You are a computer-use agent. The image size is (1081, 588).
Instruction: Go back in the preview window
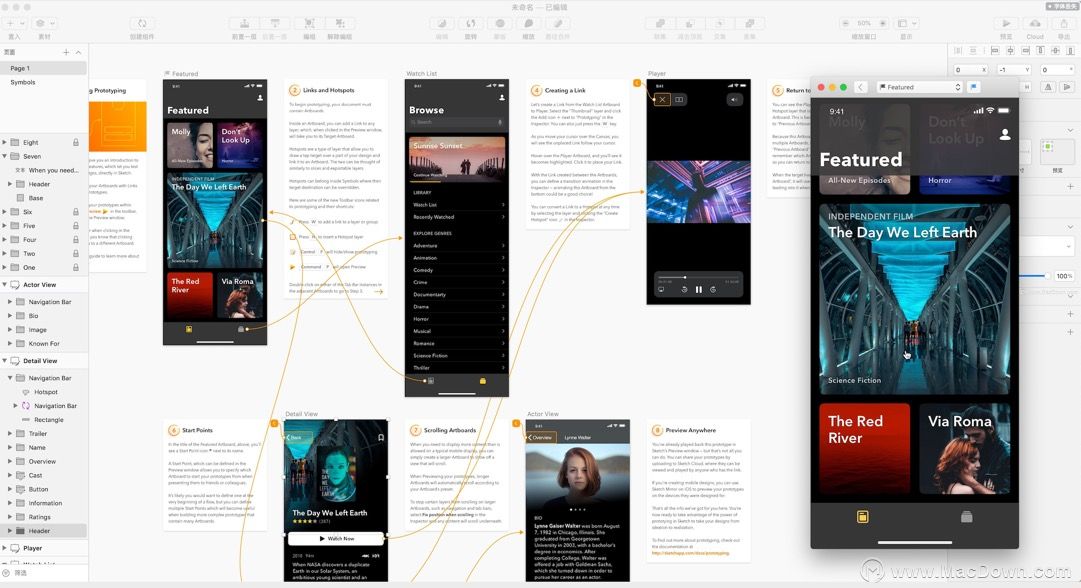pos(860,87)
